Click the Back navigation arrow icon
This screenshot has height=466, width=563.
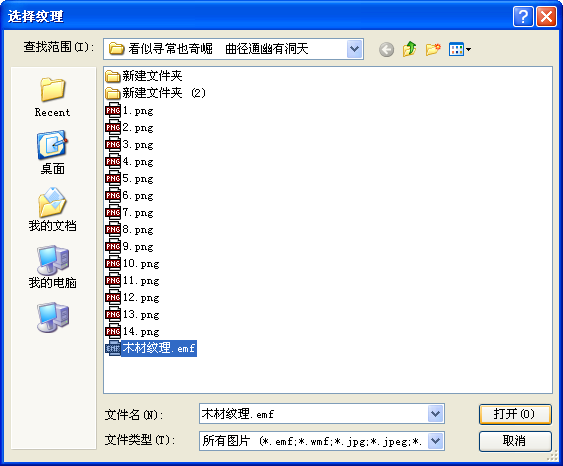[386, 50]
